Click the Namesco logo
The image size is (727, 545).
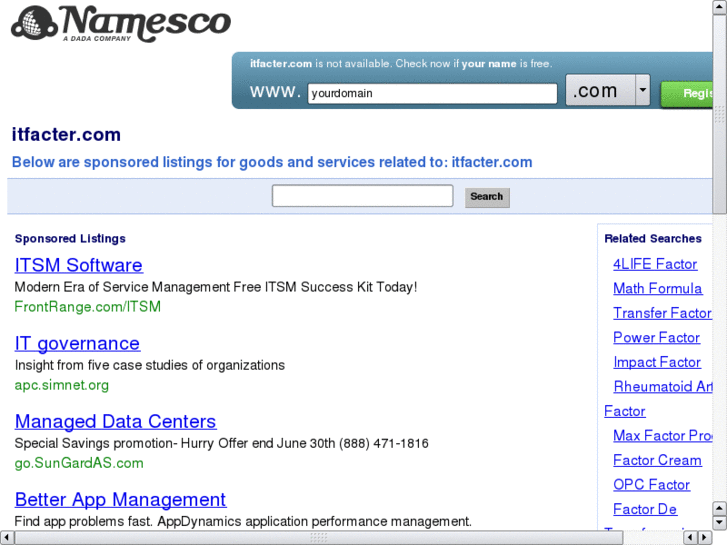pos(120,24)
